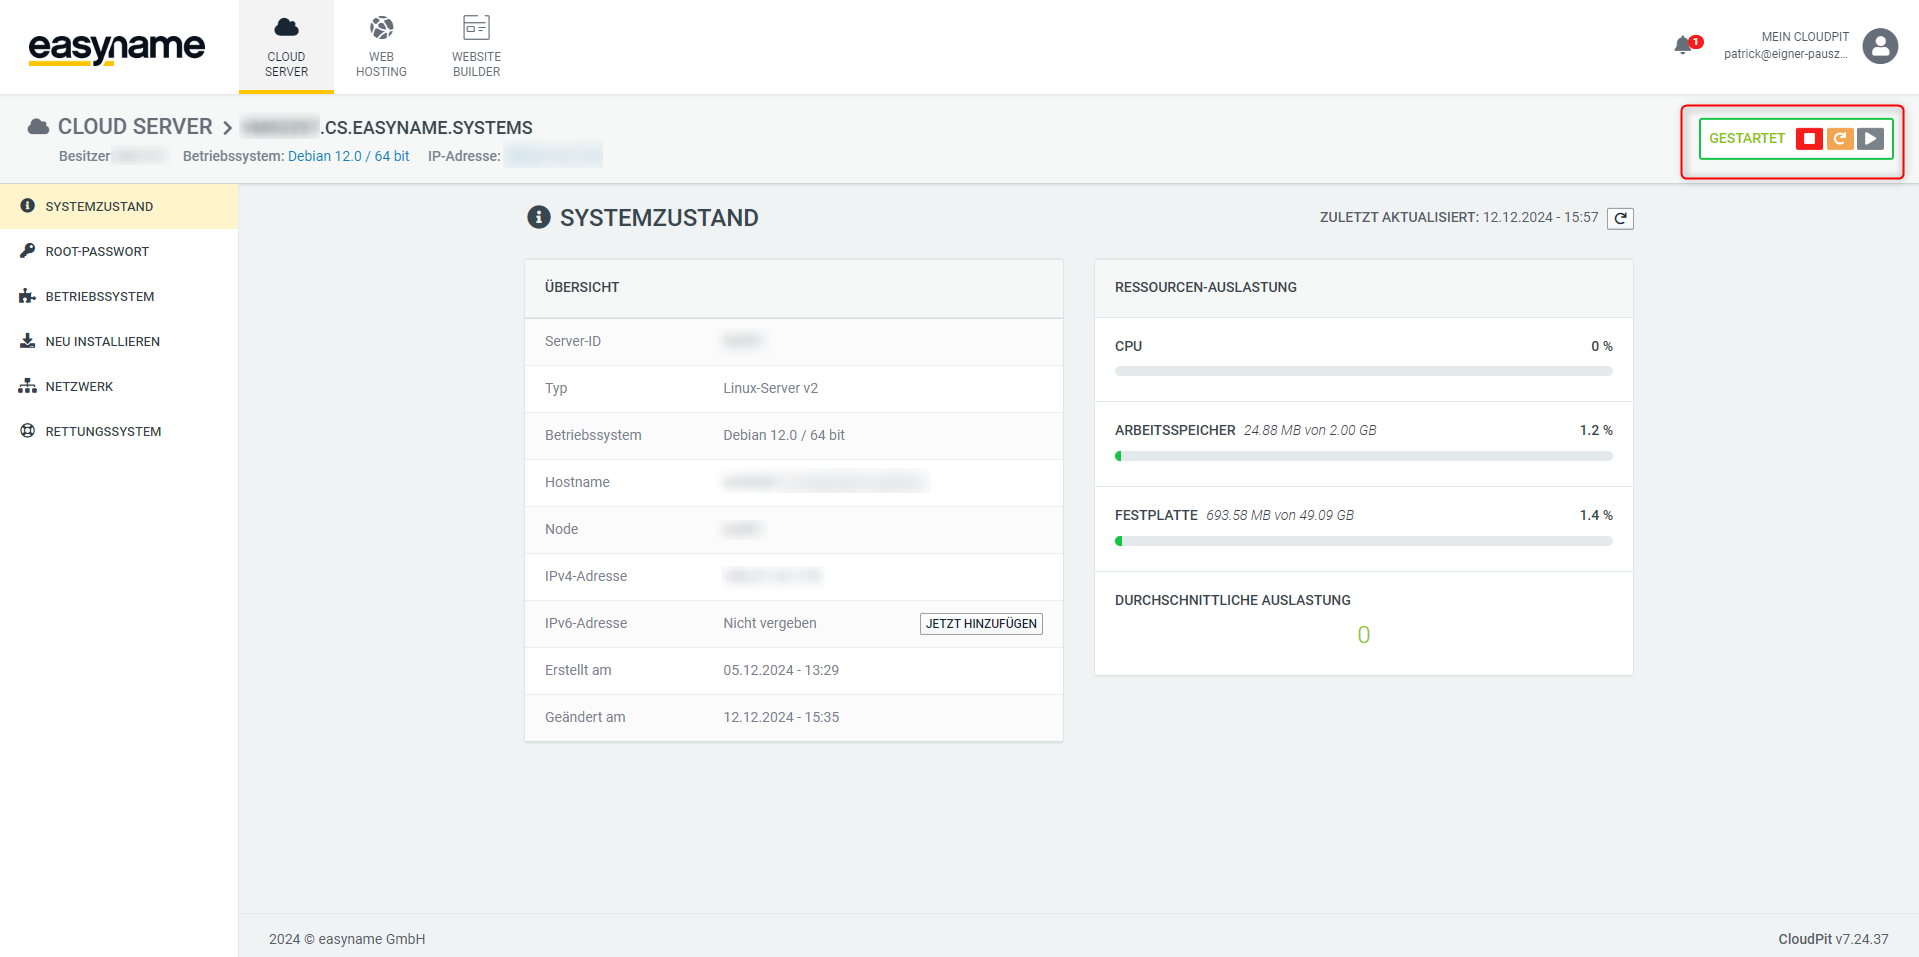This screenshot has height=957, width=1919.
Task: Click the Cloud Server breadcrumb link
Action: pos(135,127)
